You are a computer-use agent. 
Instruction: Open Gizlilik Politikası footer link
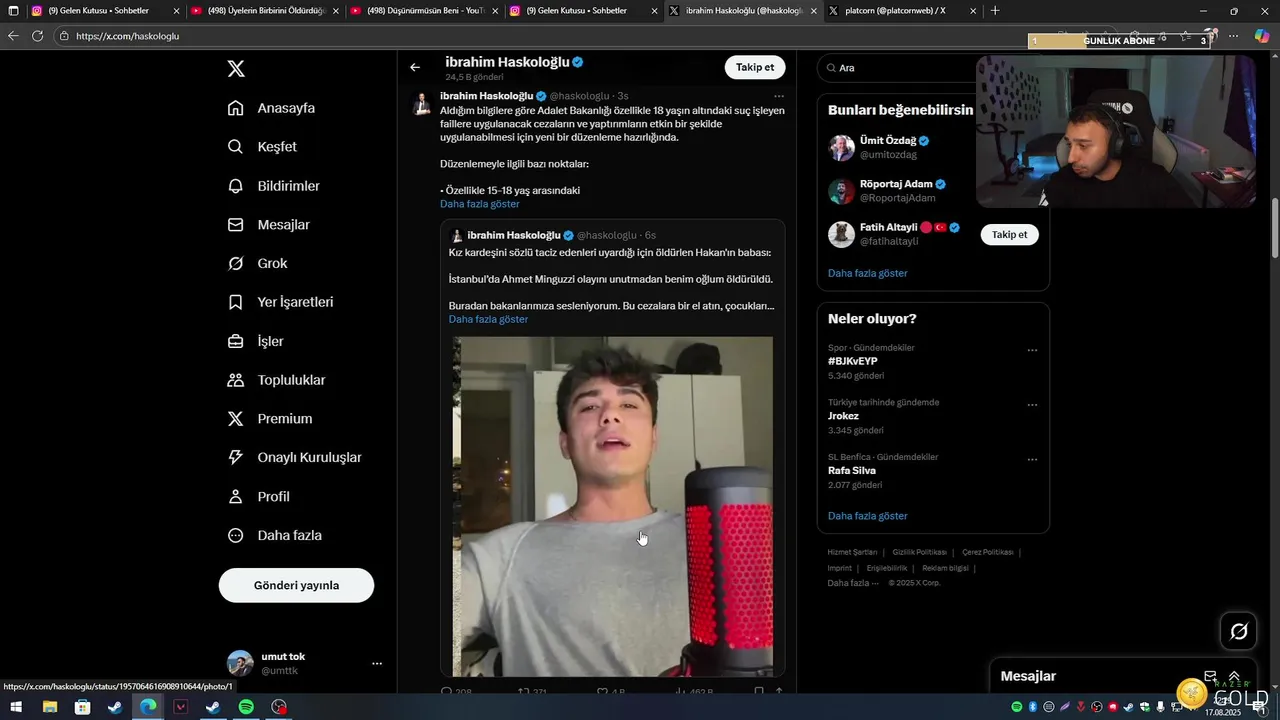(920, 552)
